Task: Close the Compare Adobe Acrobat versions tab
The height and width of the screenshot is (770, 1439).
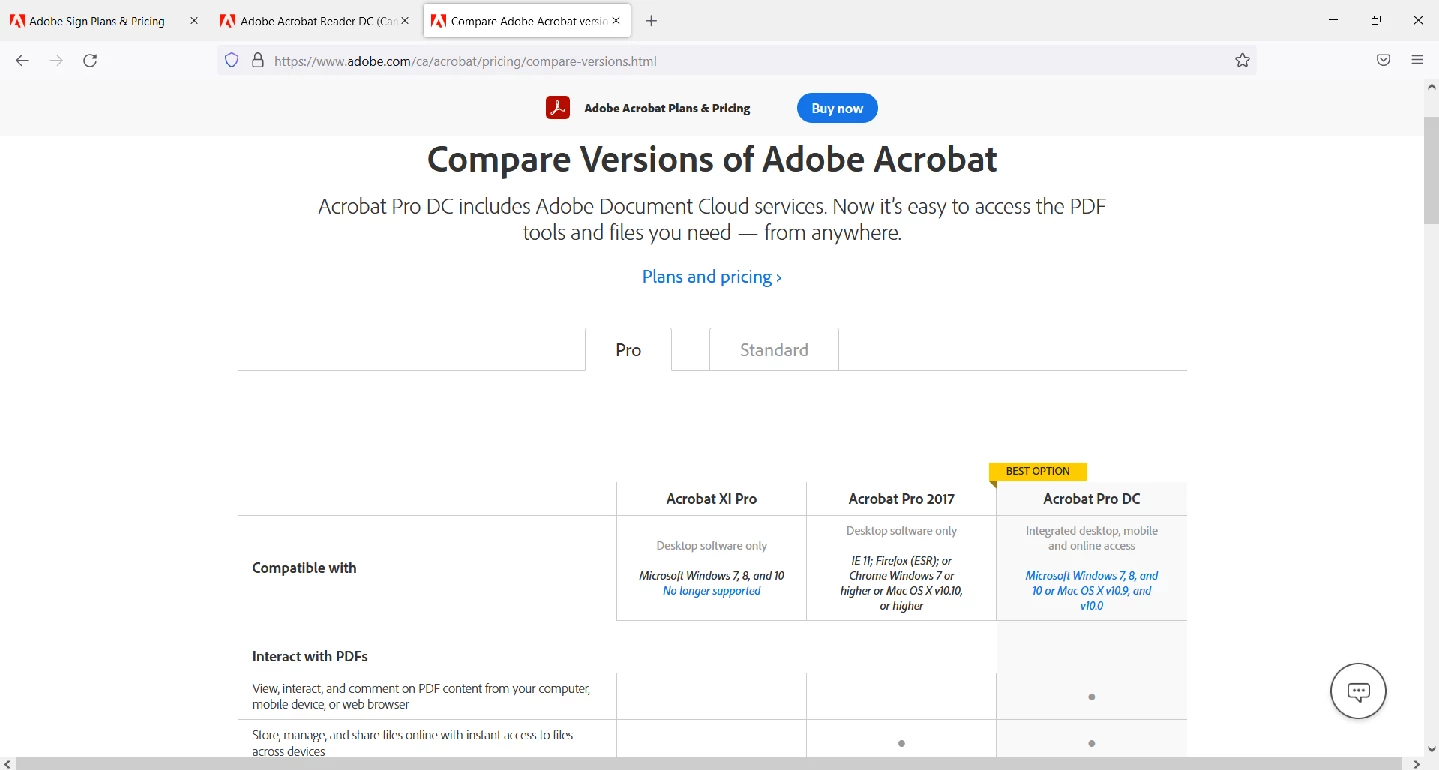Action: pos(616,20)
